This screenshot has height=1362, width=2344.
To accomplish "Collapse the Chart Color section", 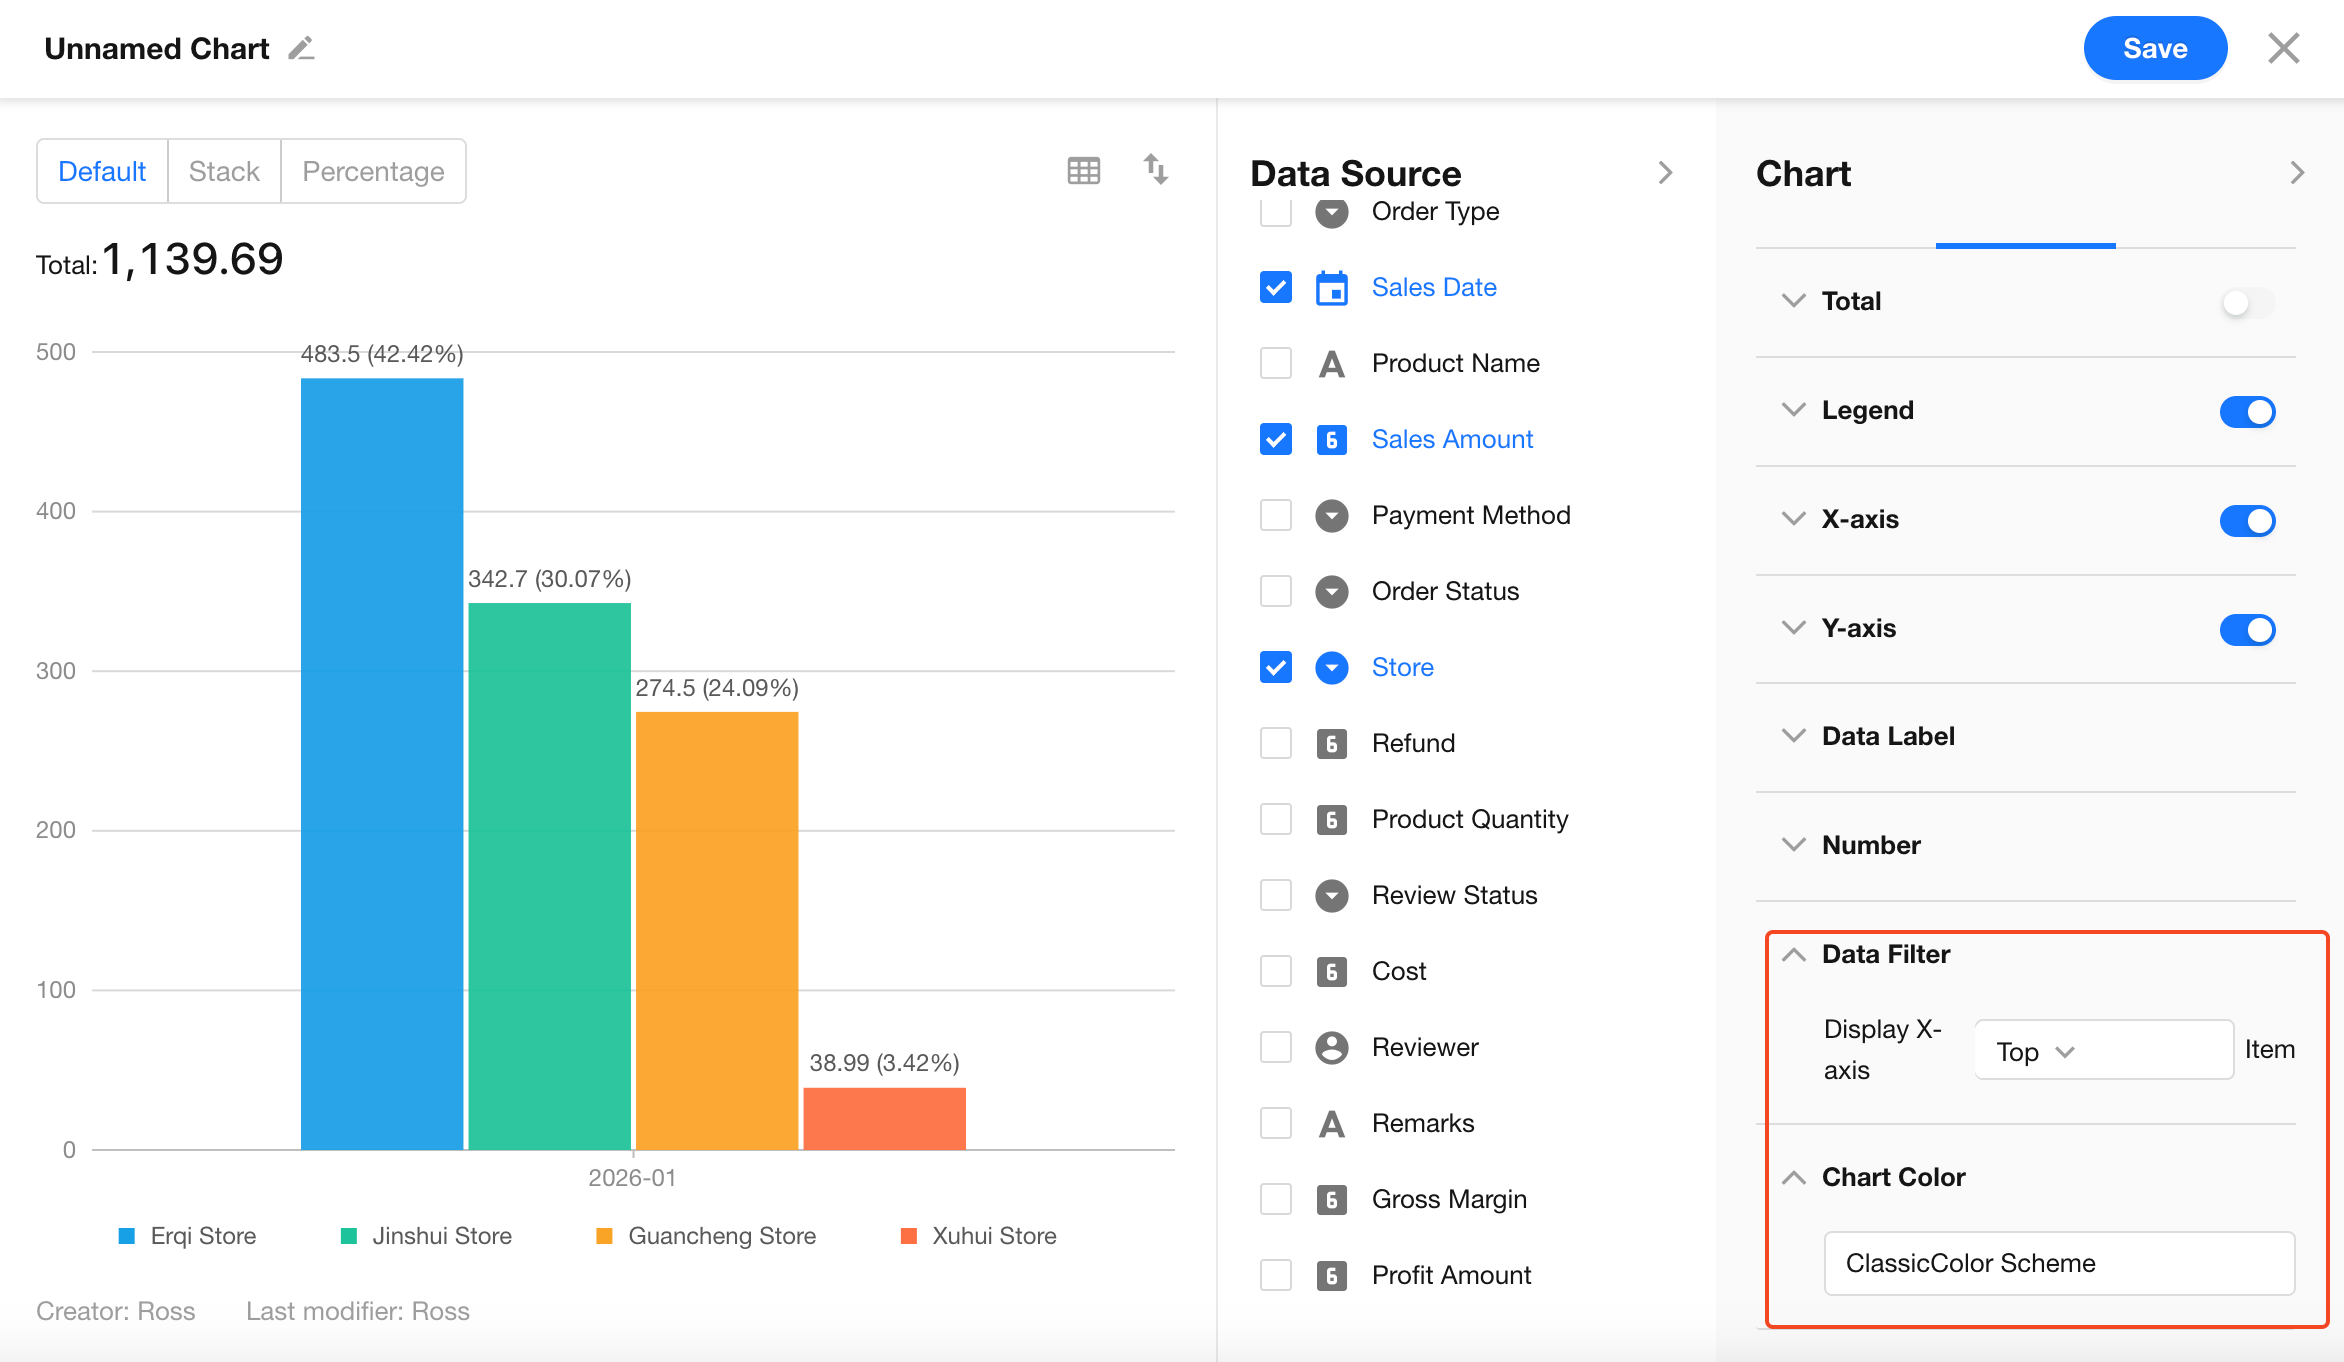I will tap(1794, 1177).
